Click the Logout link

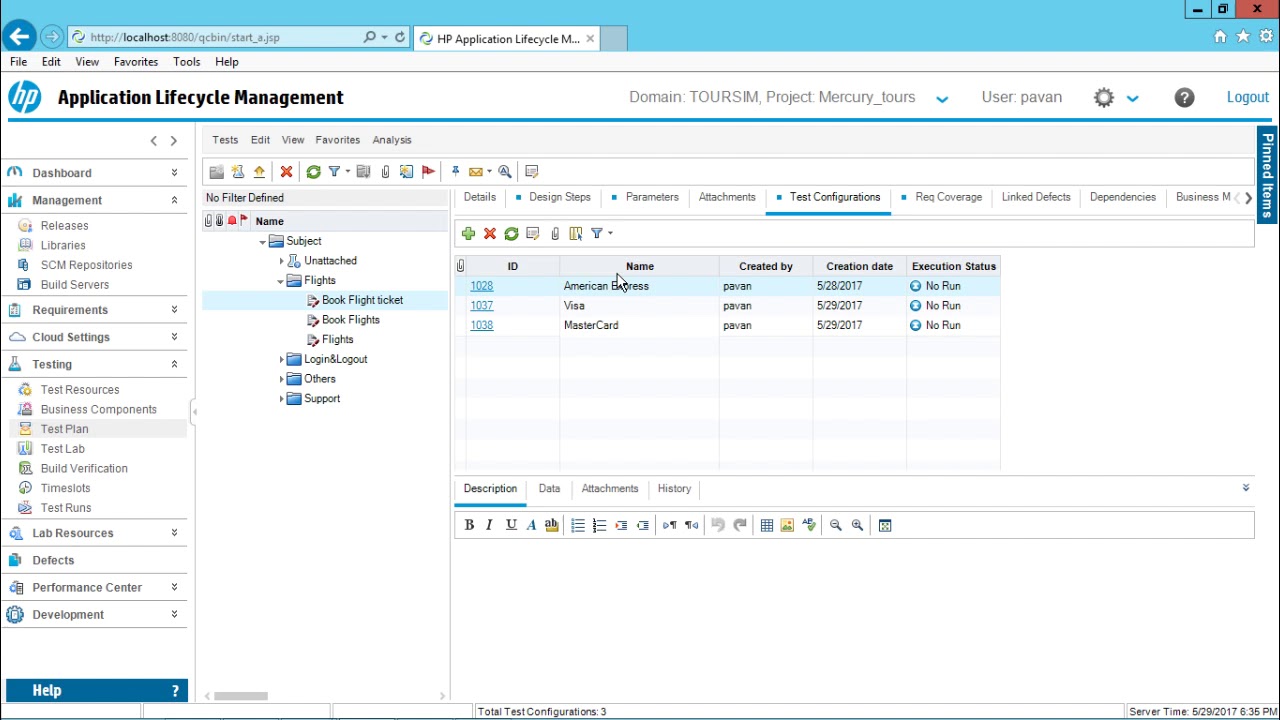[x=1247, y=97]
